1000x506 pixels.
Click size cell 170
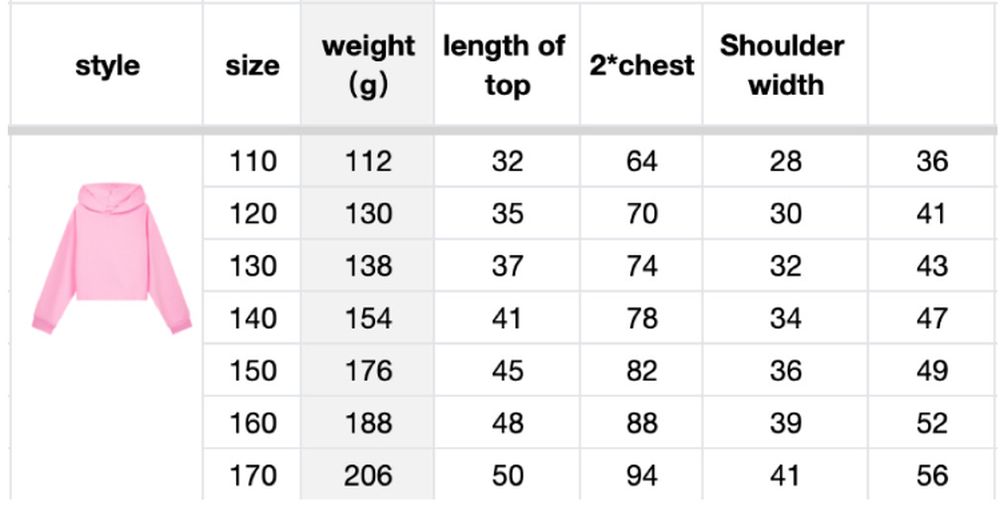252,475
